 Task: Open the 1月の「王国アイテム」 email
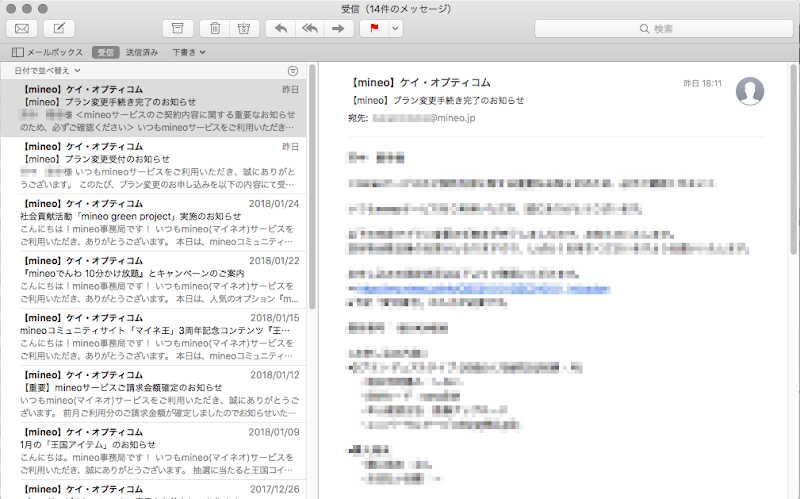[x=153, y=451]
